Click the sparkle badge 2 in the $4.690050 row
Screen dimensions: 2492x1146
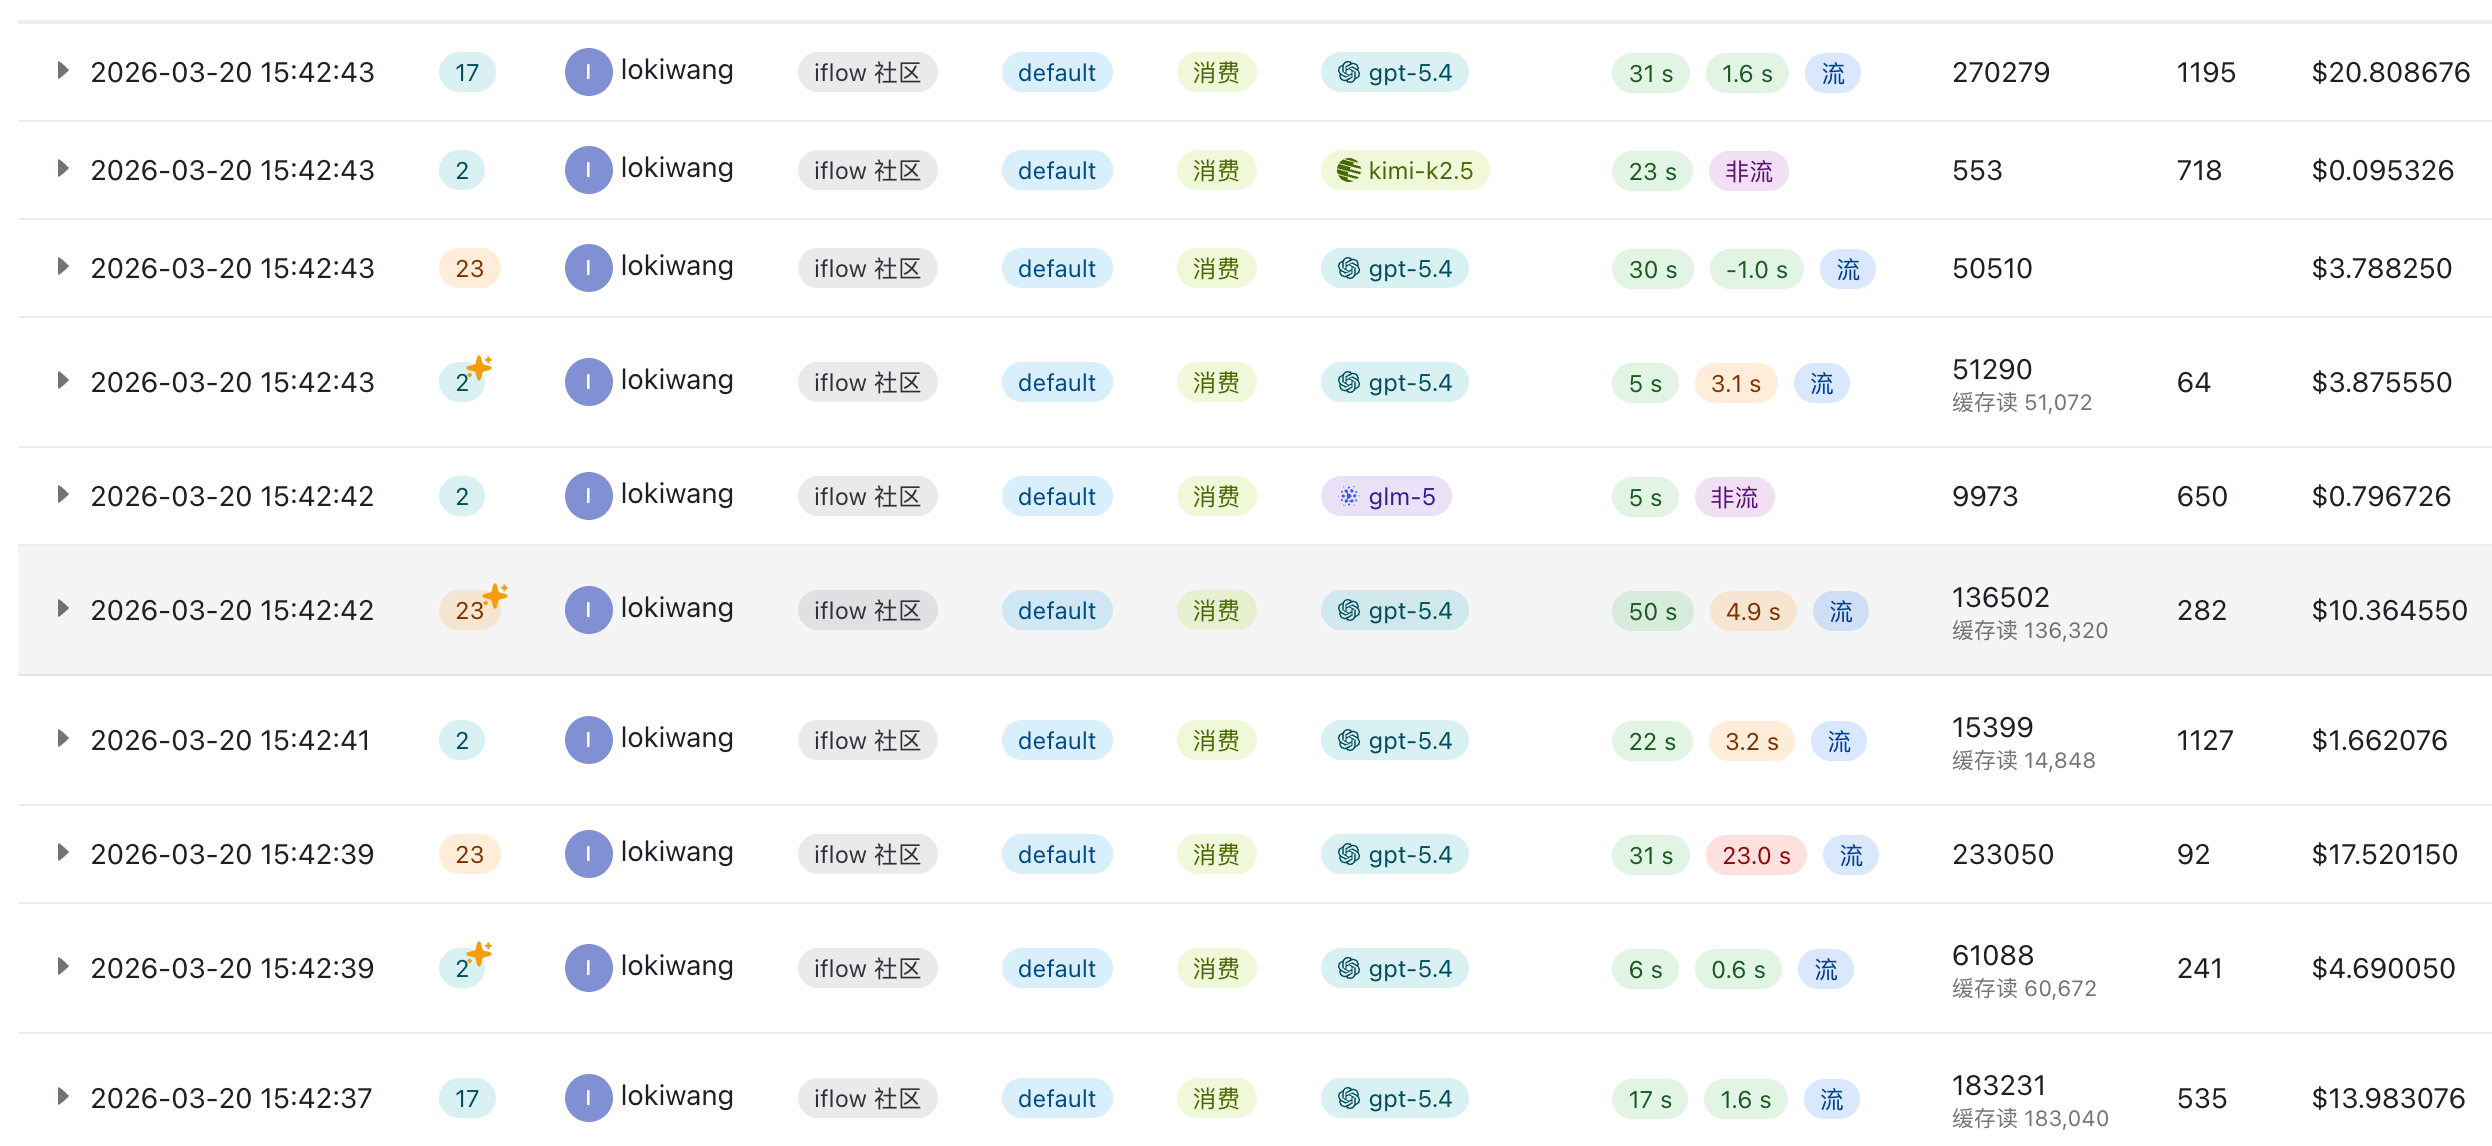(x=466, y=966)
